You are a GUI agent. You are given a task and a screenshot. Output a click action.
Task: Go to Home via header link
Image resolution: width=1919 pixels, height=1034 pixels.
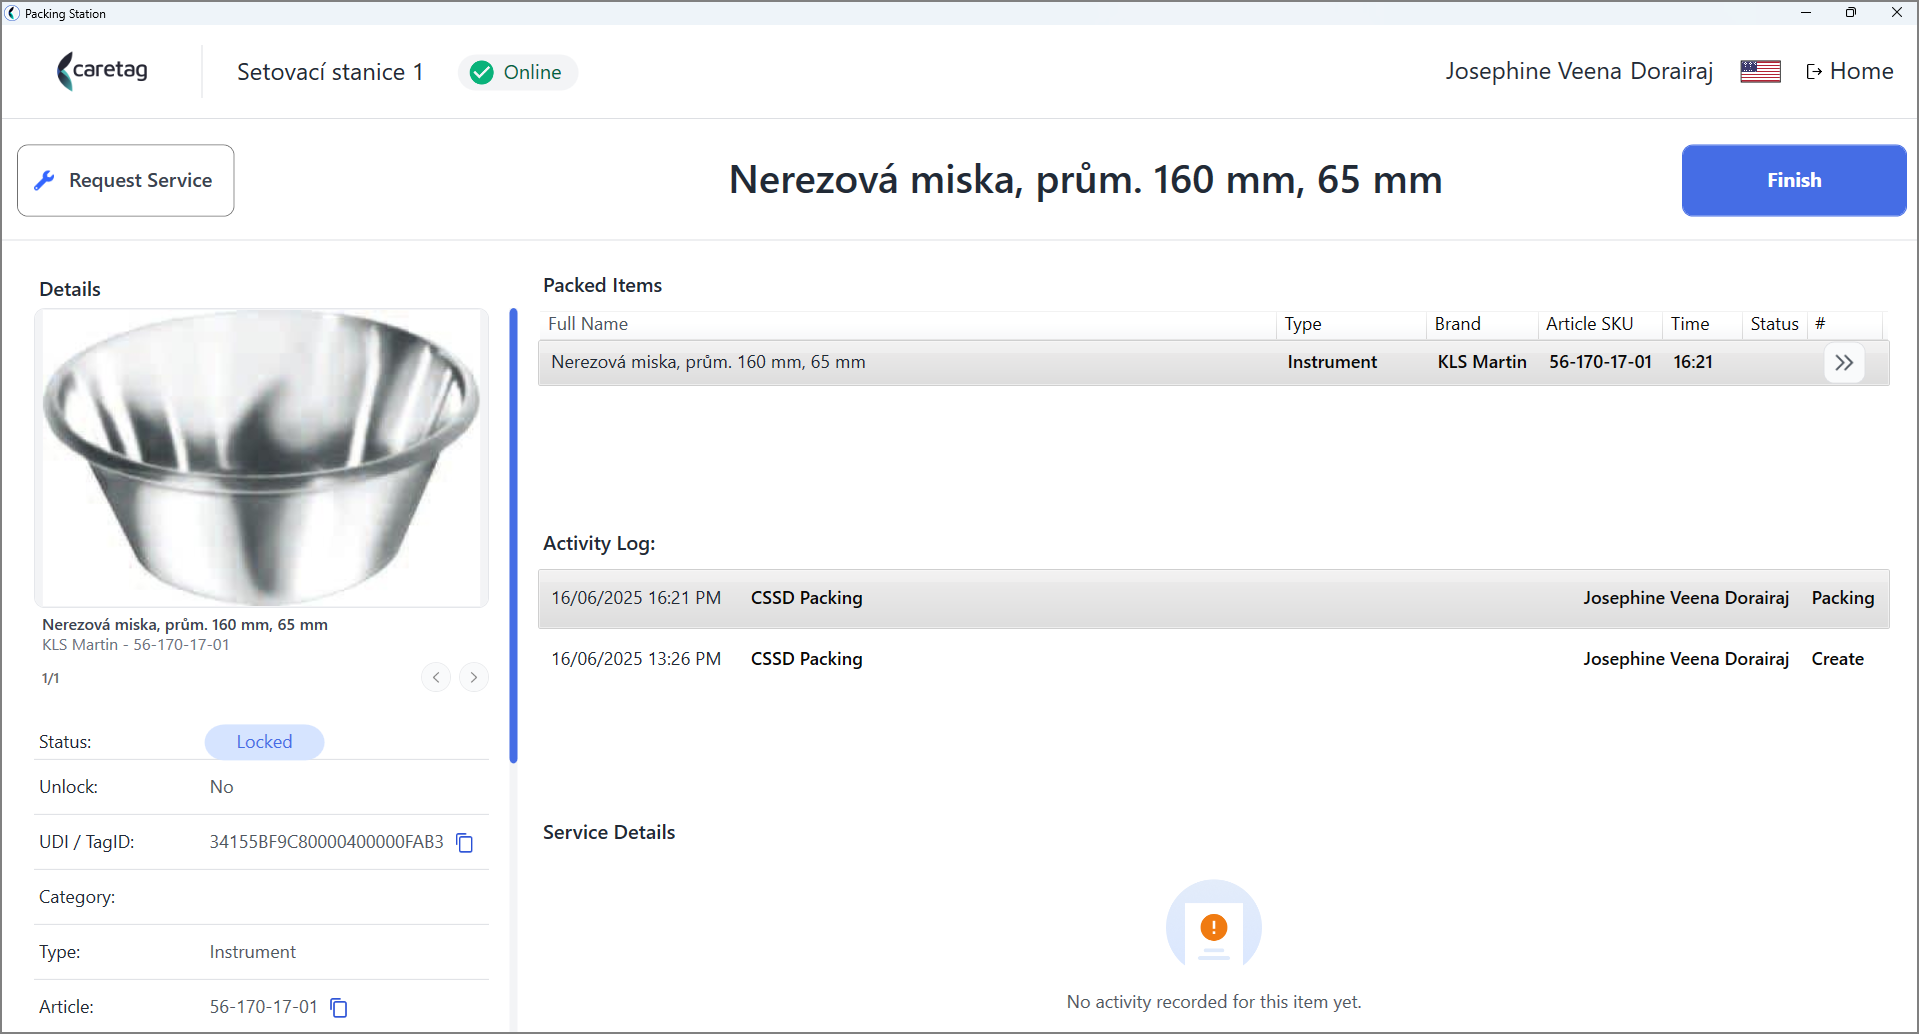click(1850, 72)
